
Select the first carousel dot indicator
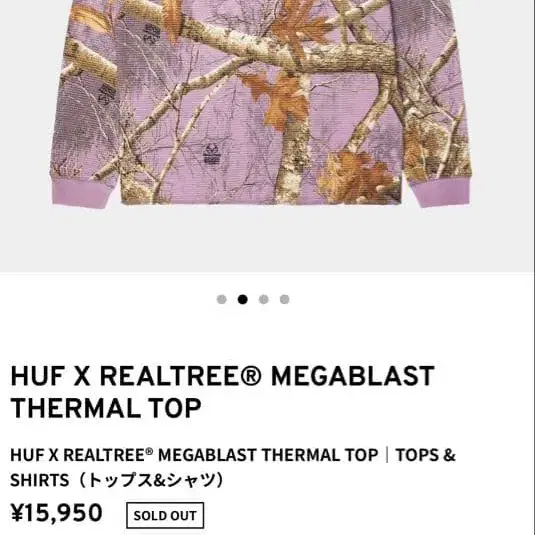(221, 299)
